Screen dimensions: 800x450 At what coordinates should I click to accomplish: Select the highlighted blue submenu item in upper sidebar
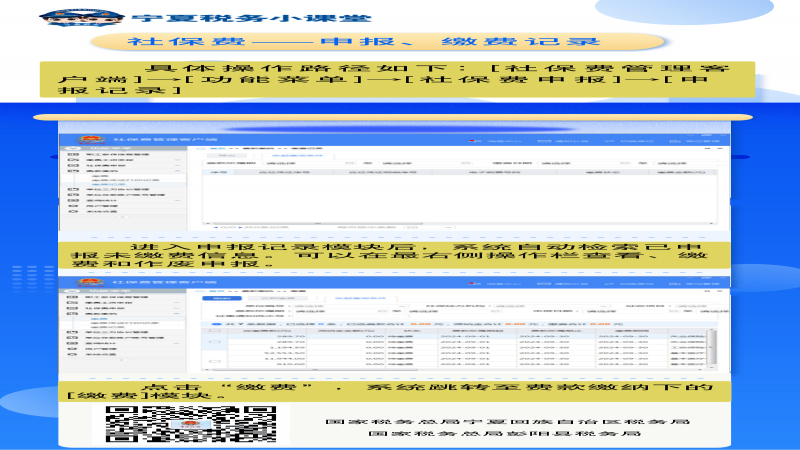click(x=108, y=184)
